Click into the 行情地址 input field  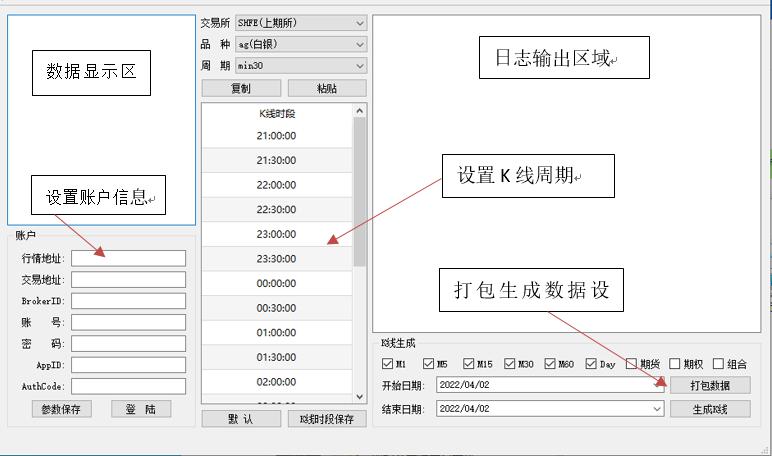point(128,258)
